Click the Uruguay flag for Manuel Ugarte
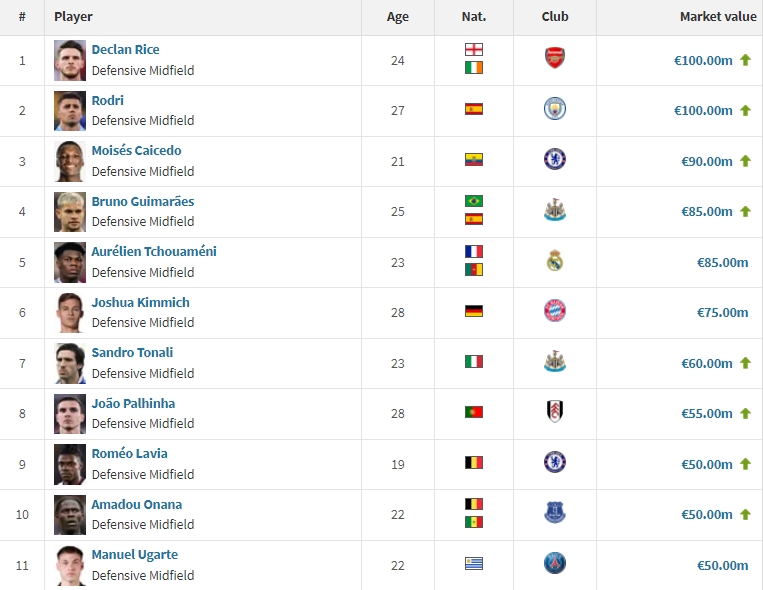 pyautogui.click(x=473, y=564)
